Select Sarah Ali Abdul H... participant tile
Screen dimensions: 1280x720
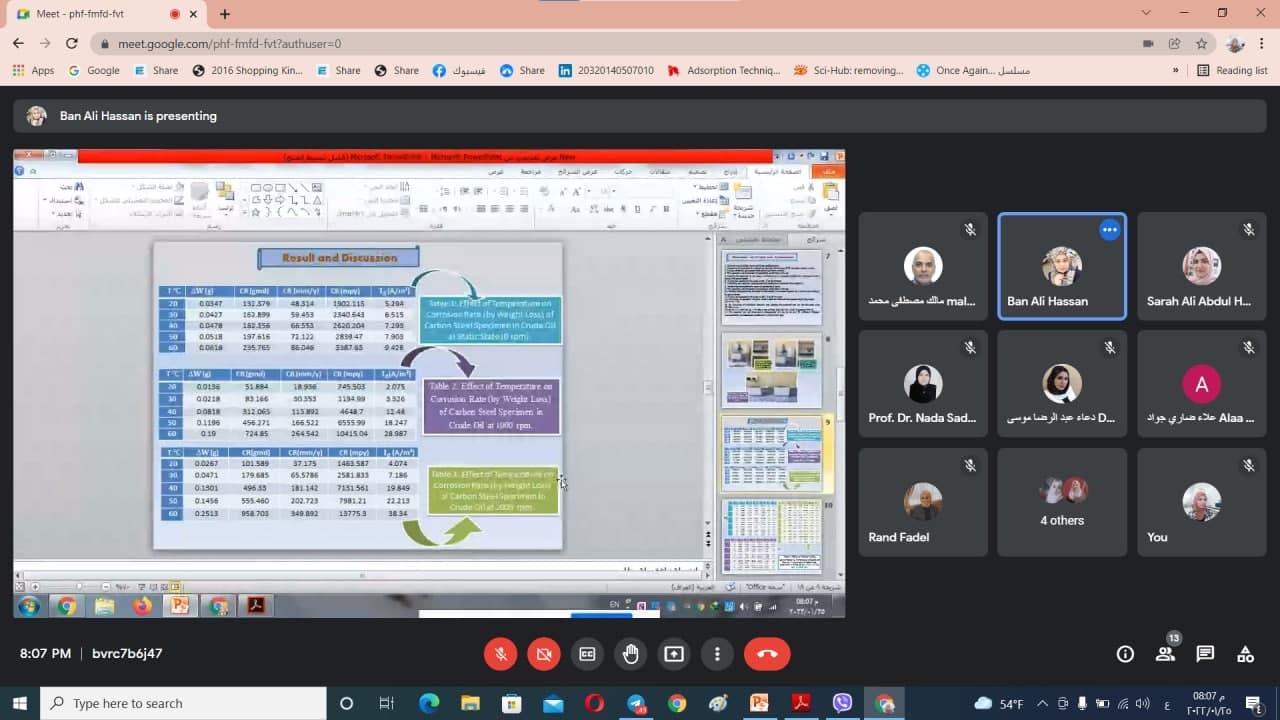[x=1201, y=266]
